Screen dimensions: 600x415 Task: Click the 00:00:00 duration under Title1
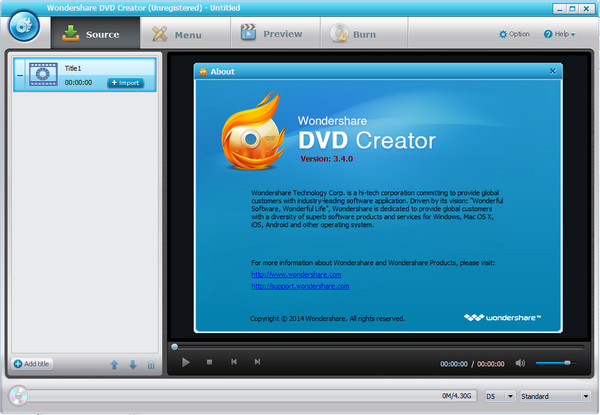click(78, 83)
